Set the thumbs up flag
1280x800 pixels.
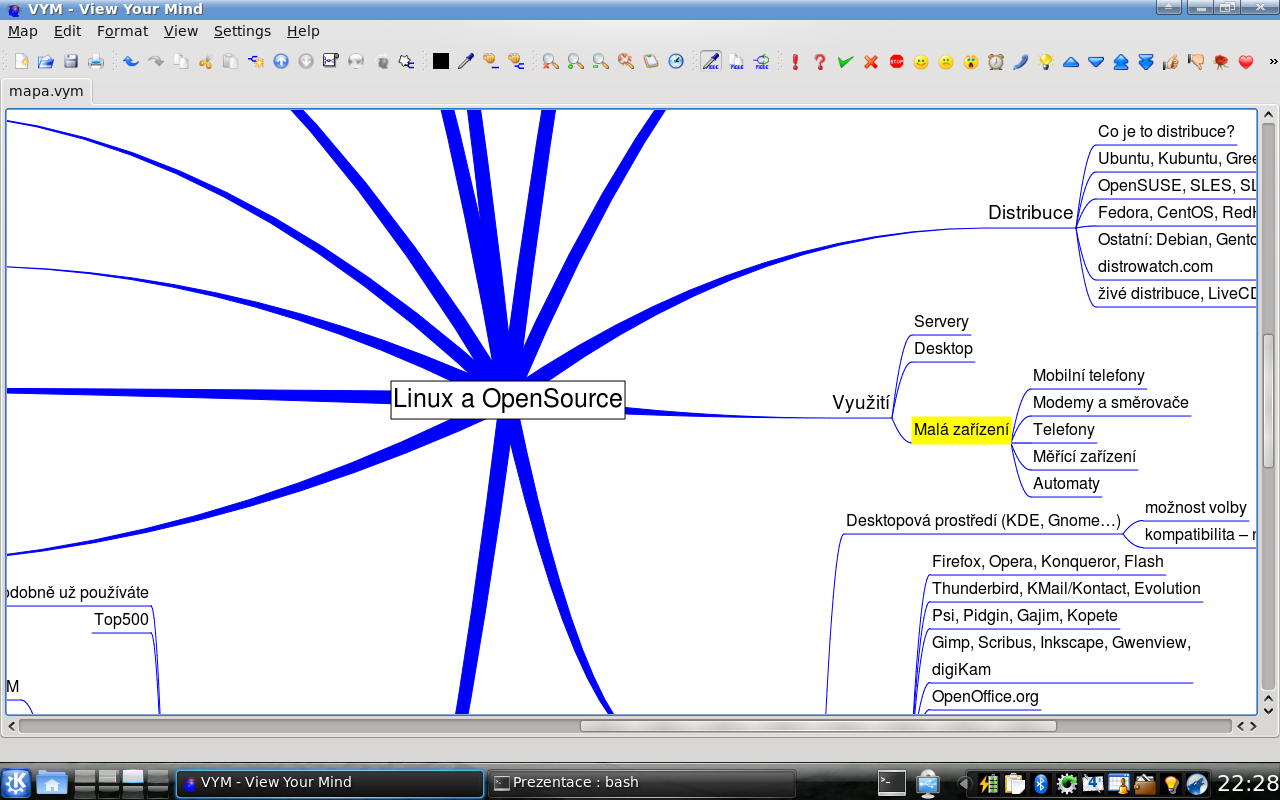click(x=1171, y=61)
